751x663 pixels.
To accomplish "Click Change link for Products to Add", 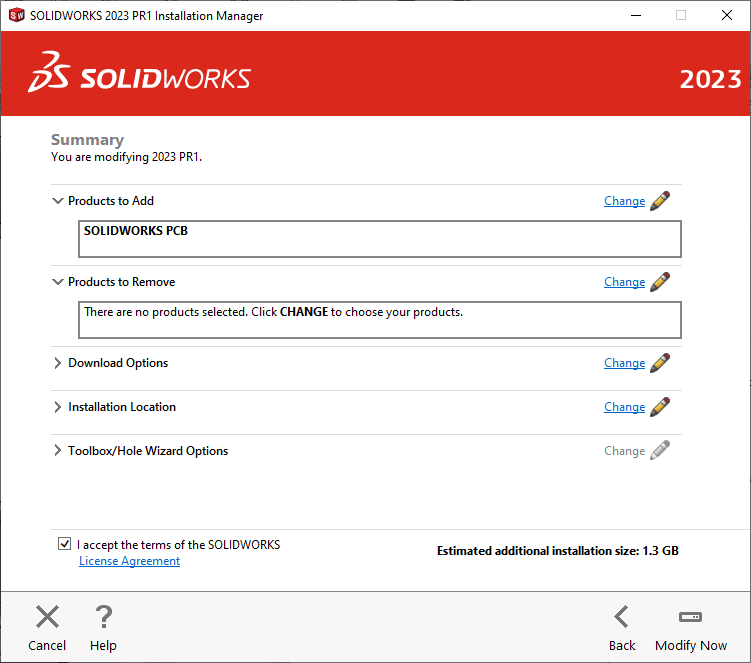I will pyautogui.click(x=625, y=201).
